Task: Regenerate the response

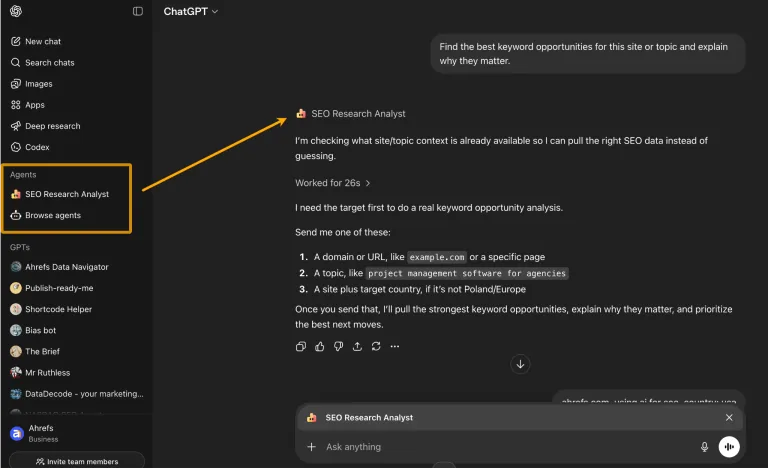Action: [376, 346]
